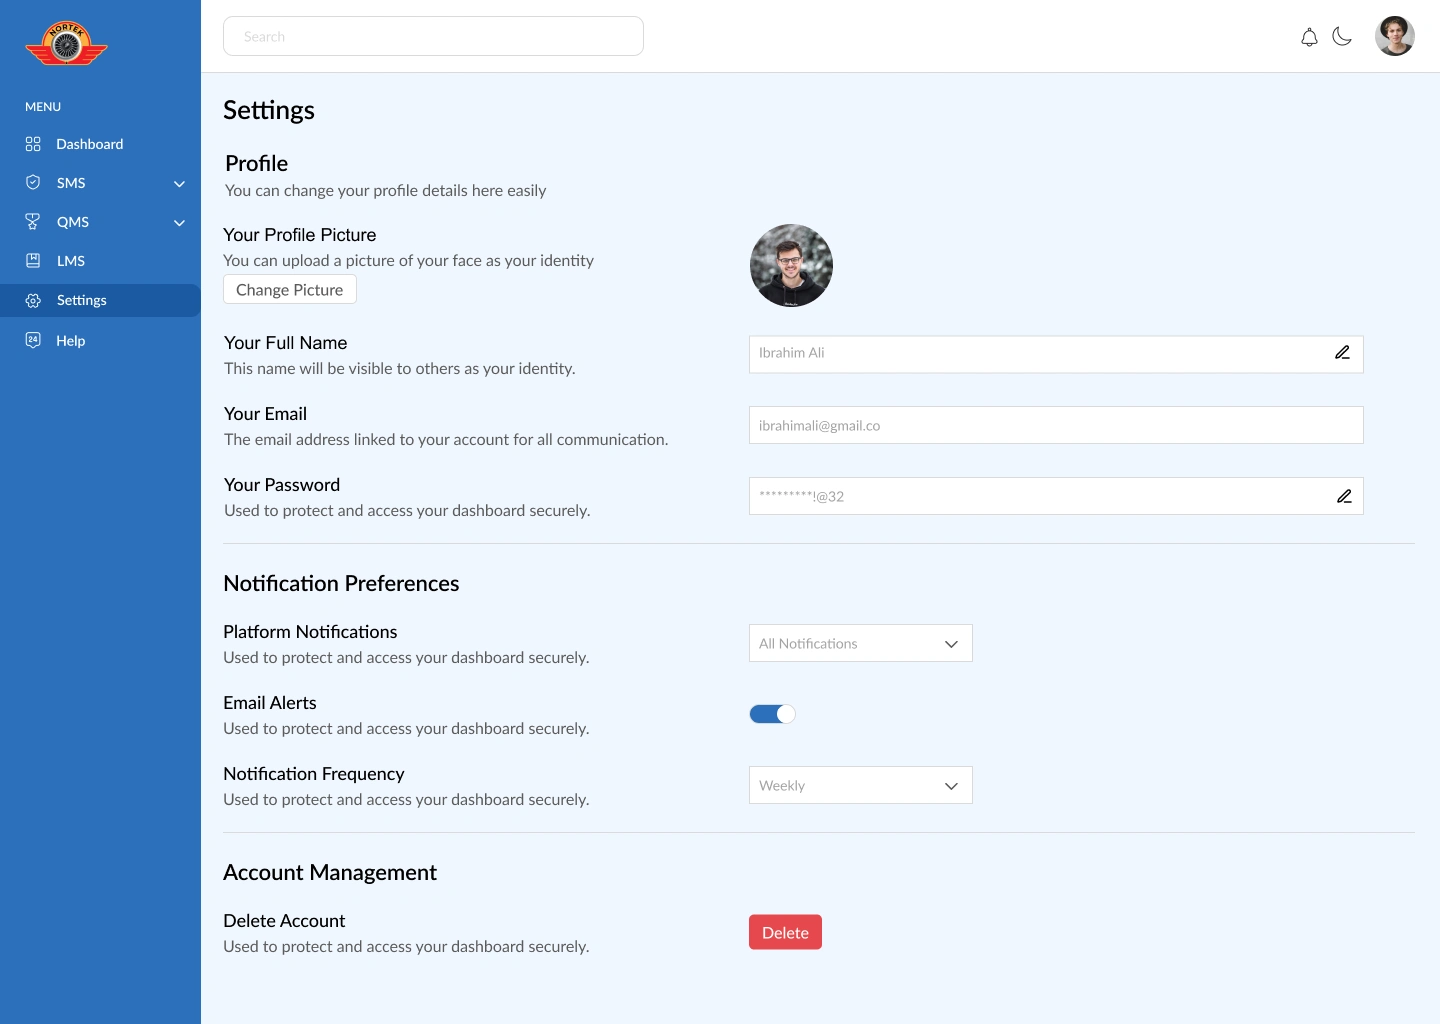Expand the QMS submenu chevron
This screenshot has height=1024, width=1440.
pyautogui.click(x=180, y=223)
